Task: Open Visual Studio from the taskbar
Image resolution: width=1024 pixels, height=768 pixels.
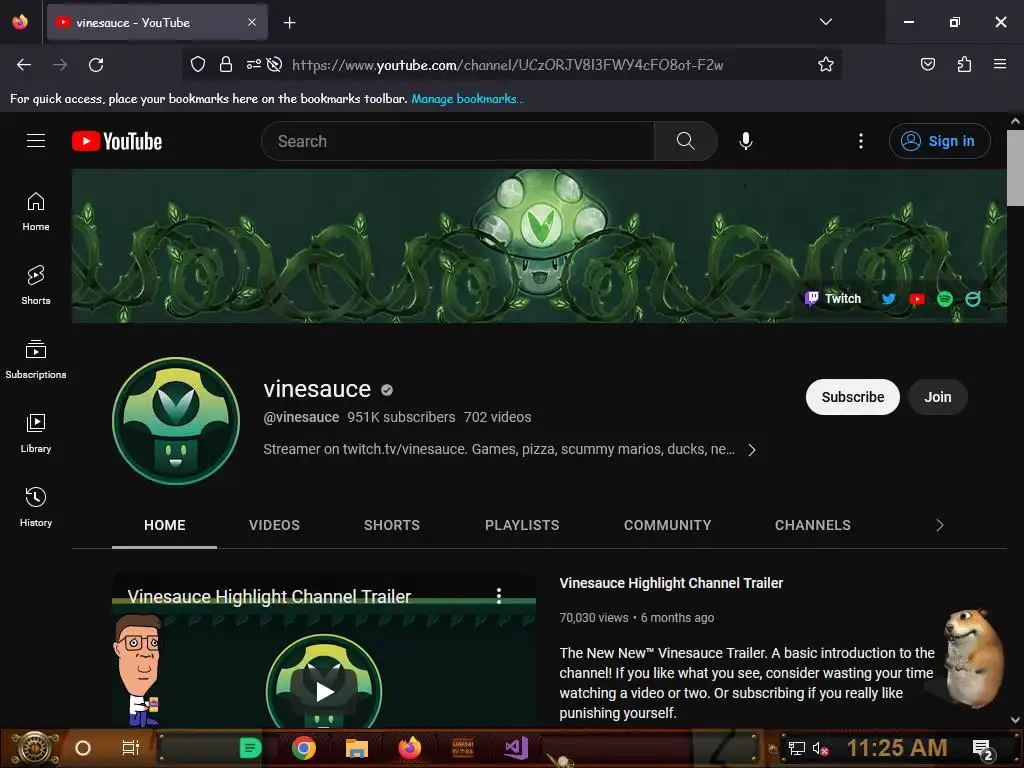Action: point(516,748)
